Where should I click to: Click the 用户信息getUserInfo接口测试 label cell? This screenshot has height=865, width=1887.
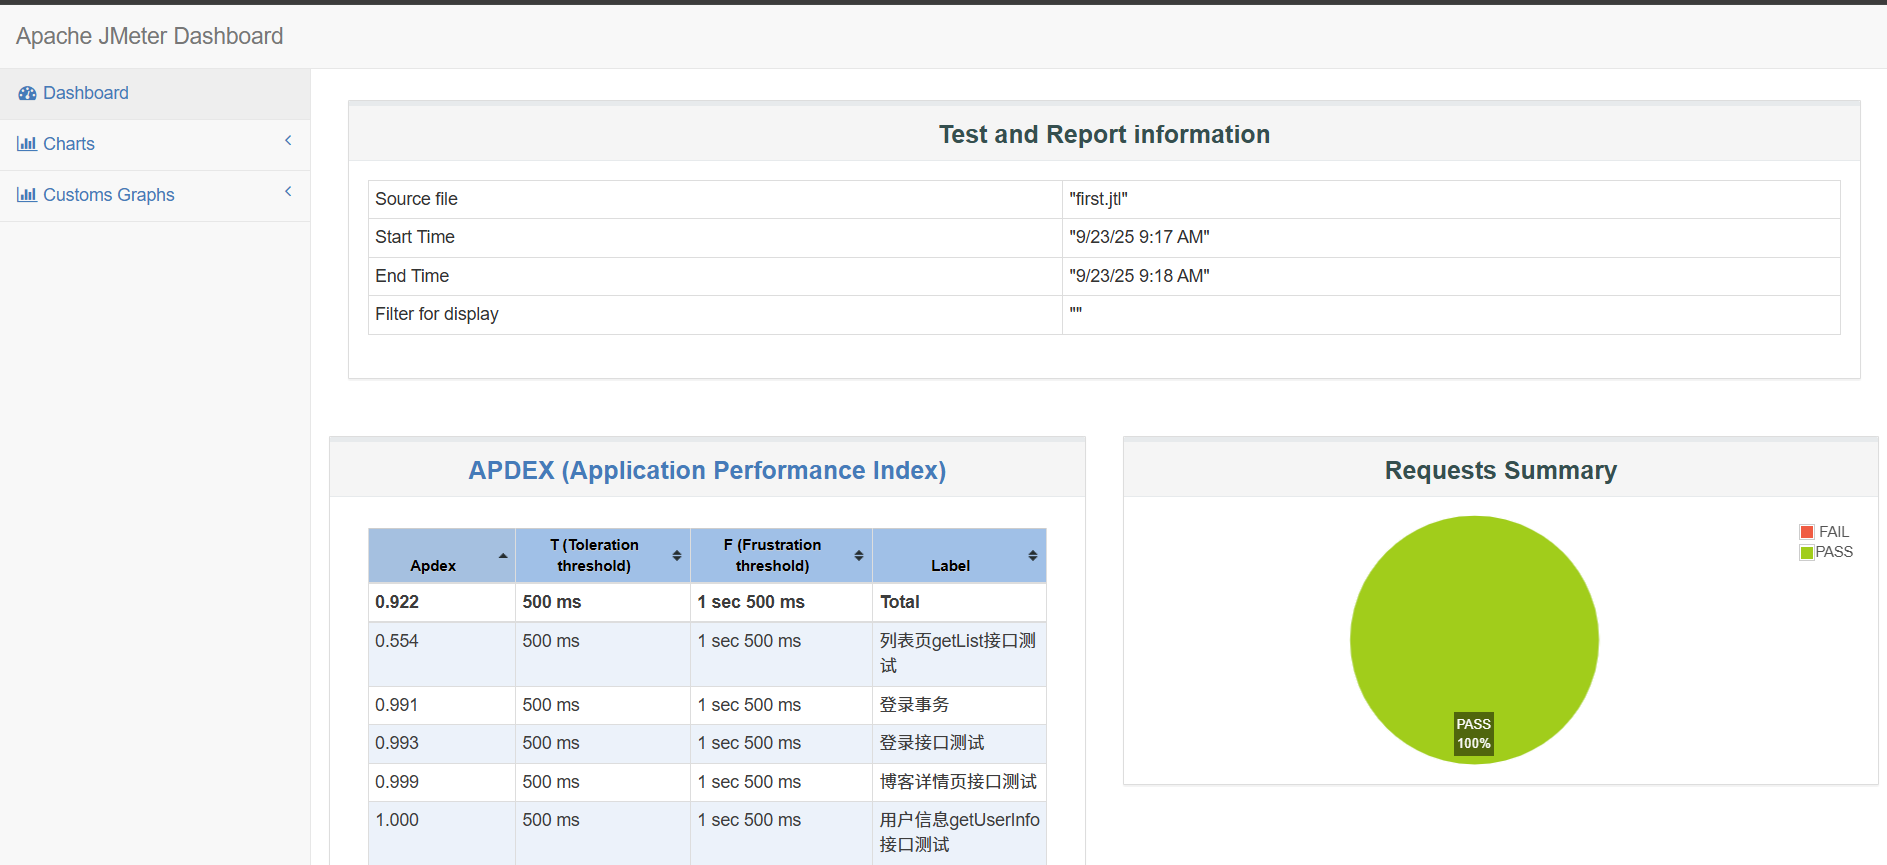(960, 833)
